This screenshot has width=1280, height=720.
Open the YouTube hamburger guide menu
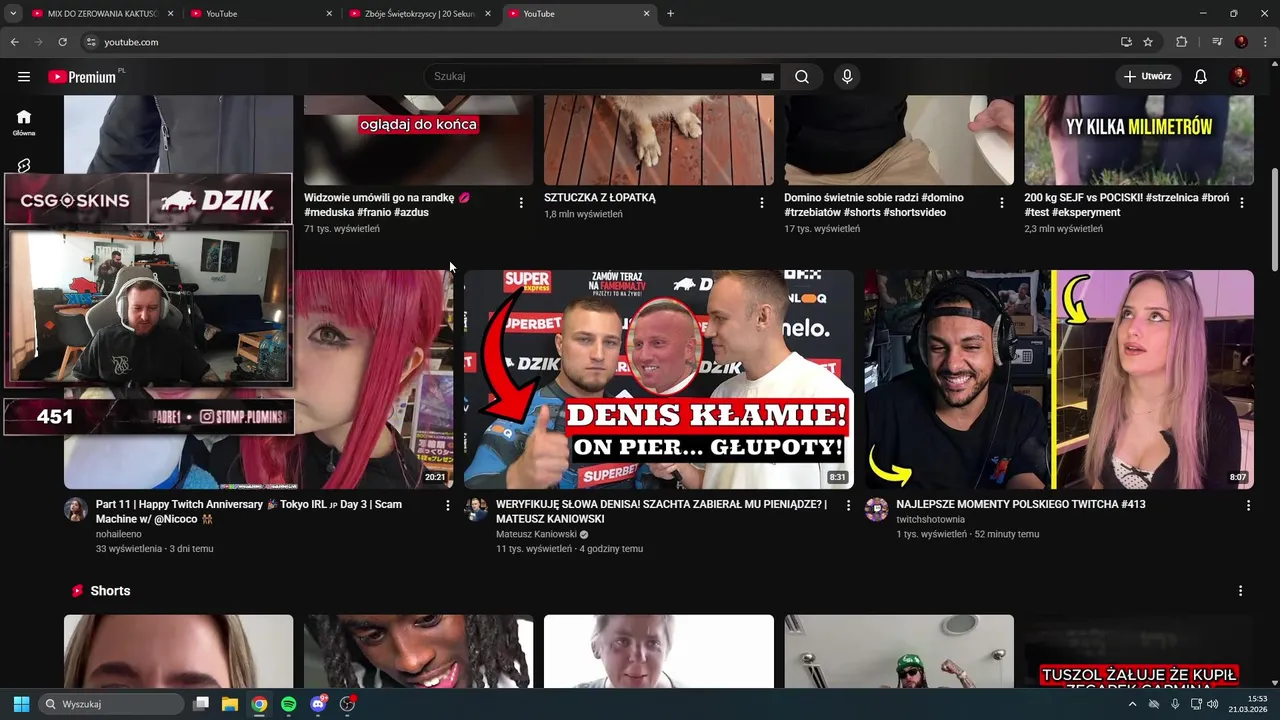tap(24, 77)
